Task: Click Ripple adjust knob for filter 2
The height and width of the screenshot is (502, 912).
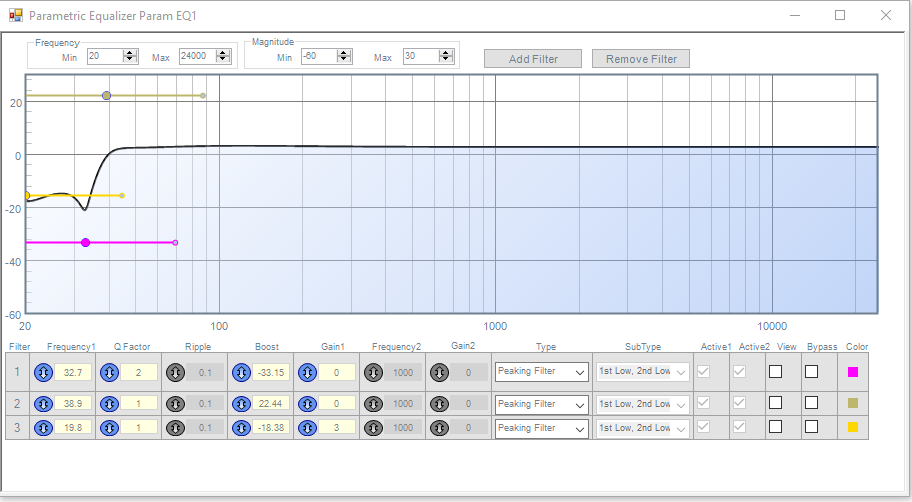Action: [x=175, y=404]
